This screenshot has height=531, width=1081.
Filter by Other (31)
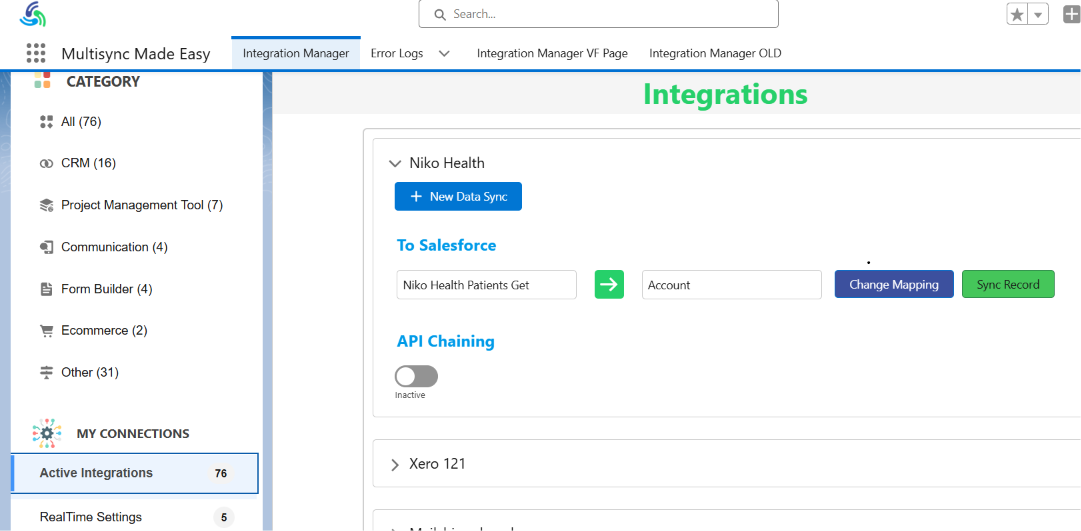click(x=90, y=372)
